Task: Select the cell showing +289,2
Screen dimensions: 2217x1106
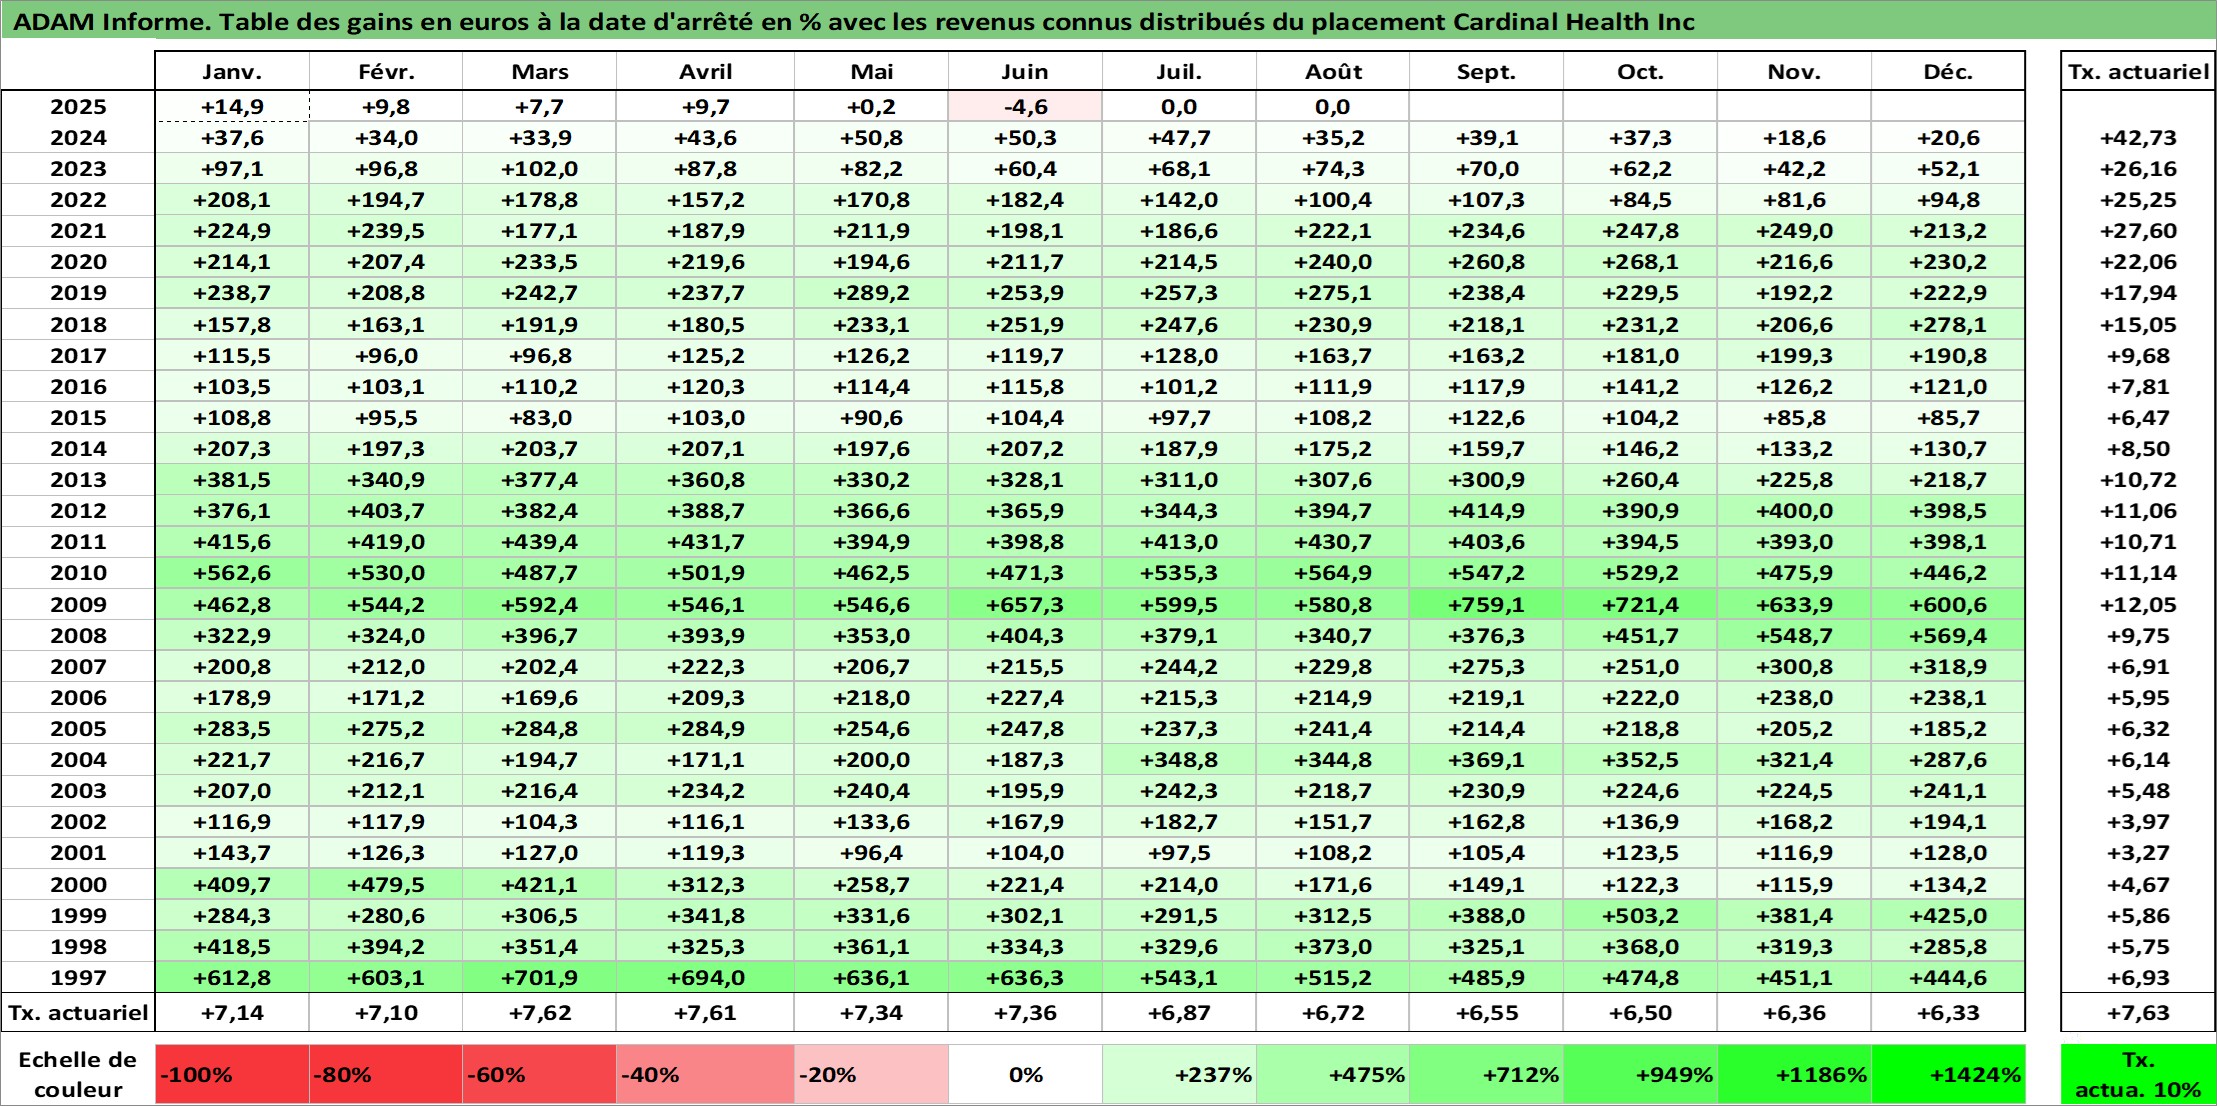Action: coord(871,293)
